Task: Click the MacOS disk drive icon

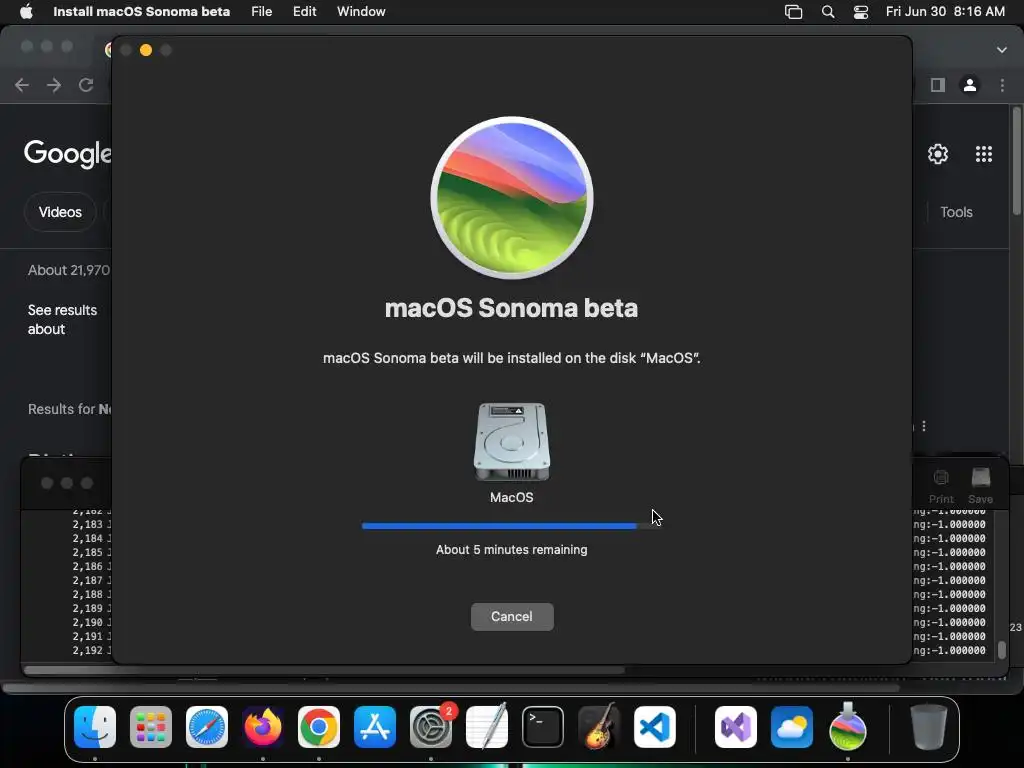Action: pos(511,441)
